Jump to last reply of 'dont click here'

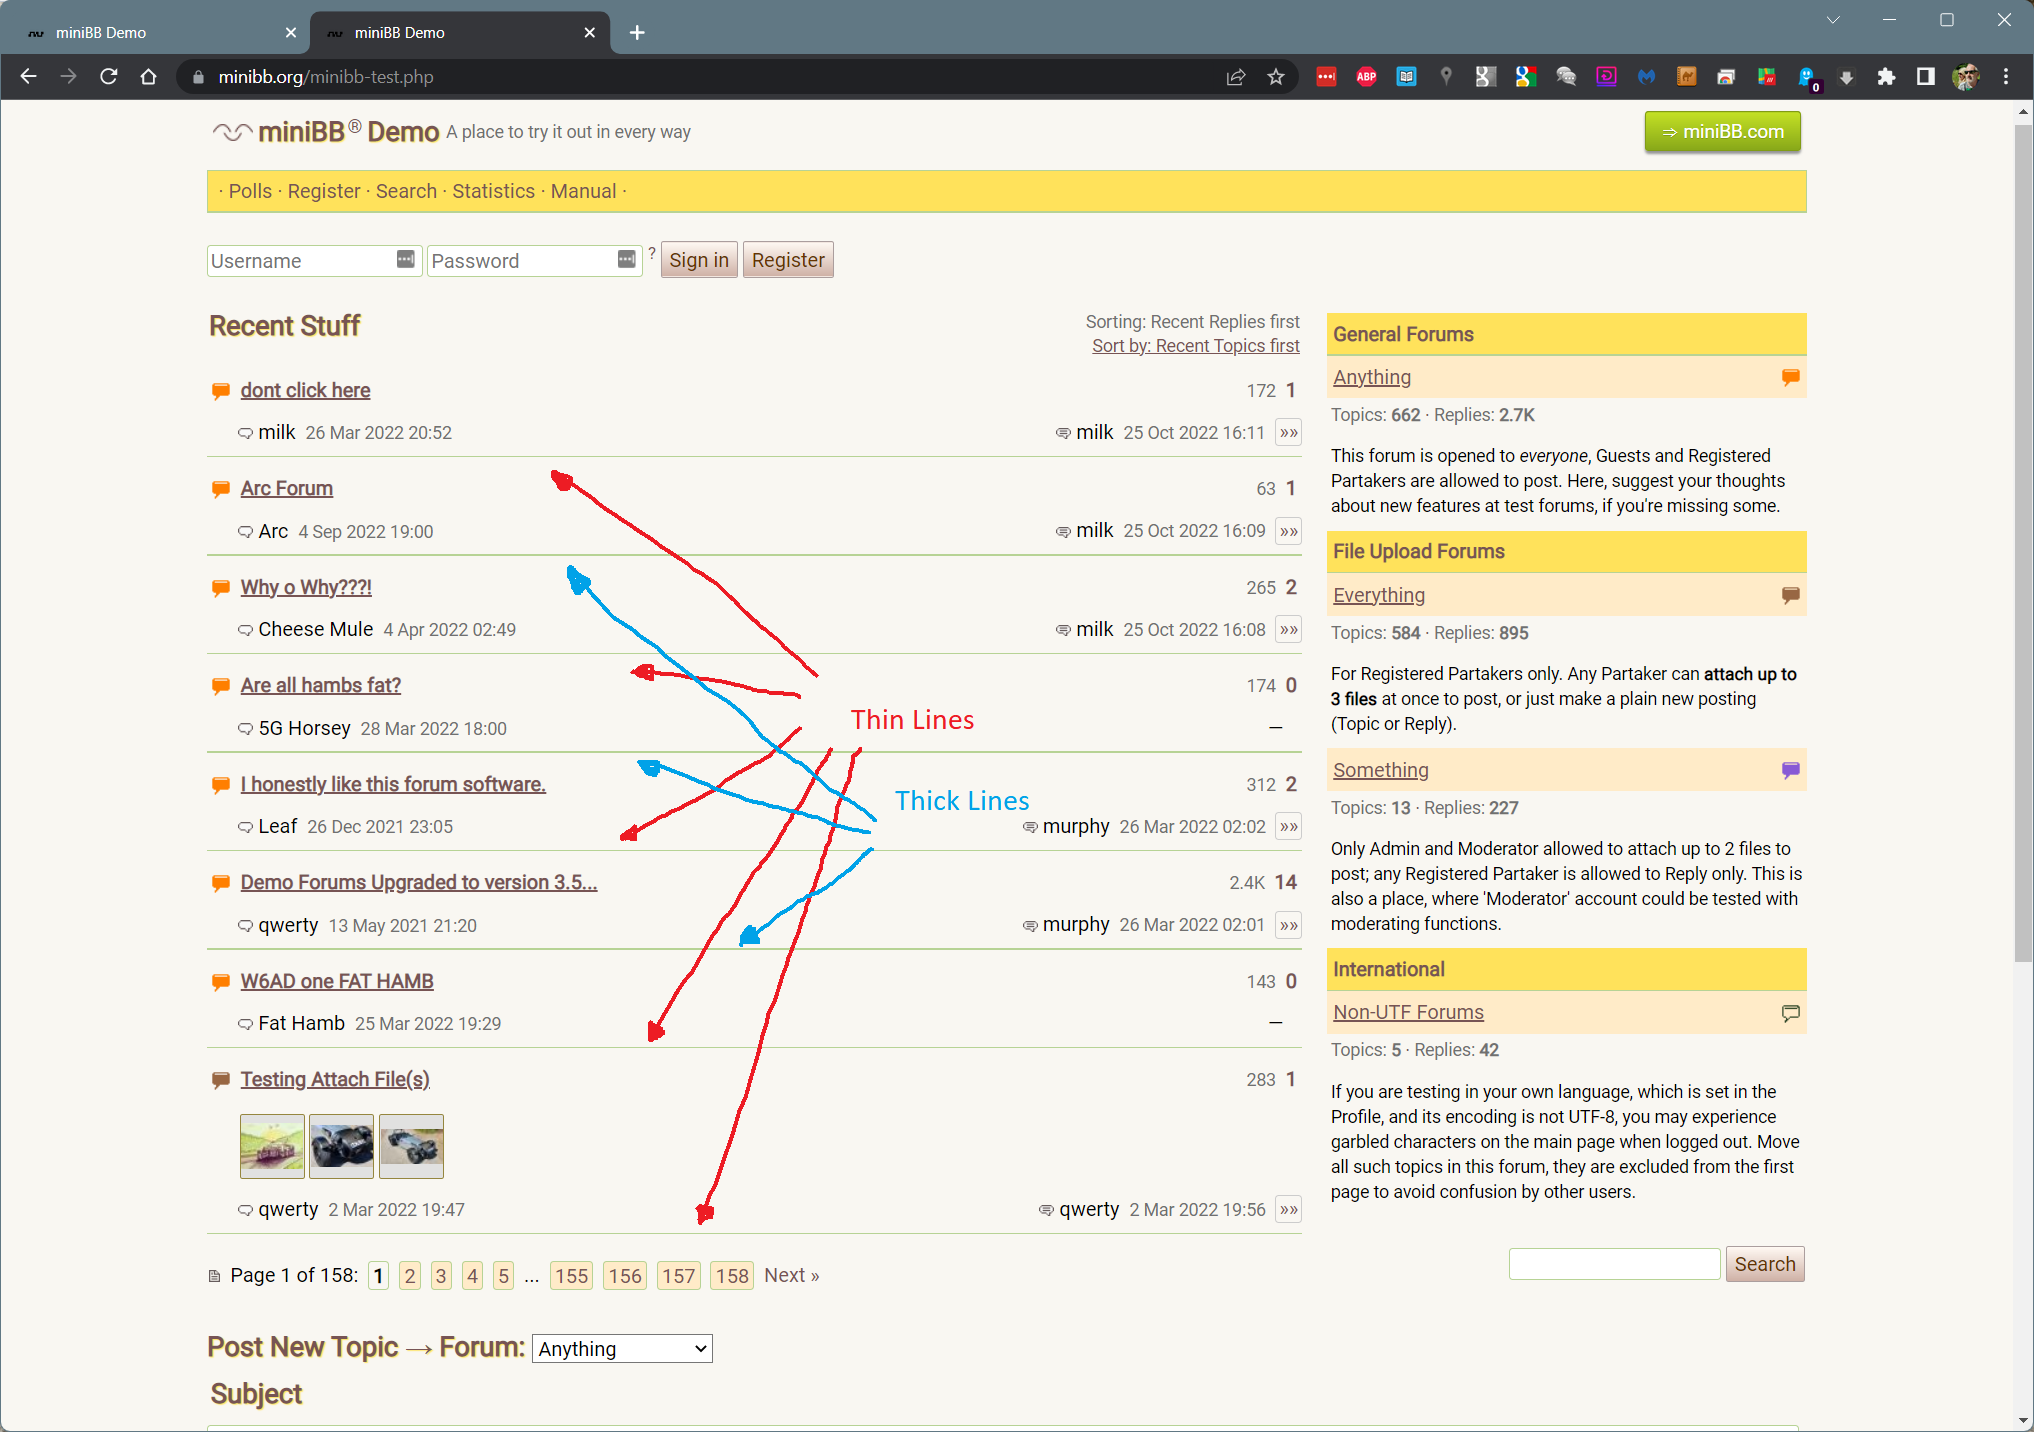click(x=1289, y=433)
